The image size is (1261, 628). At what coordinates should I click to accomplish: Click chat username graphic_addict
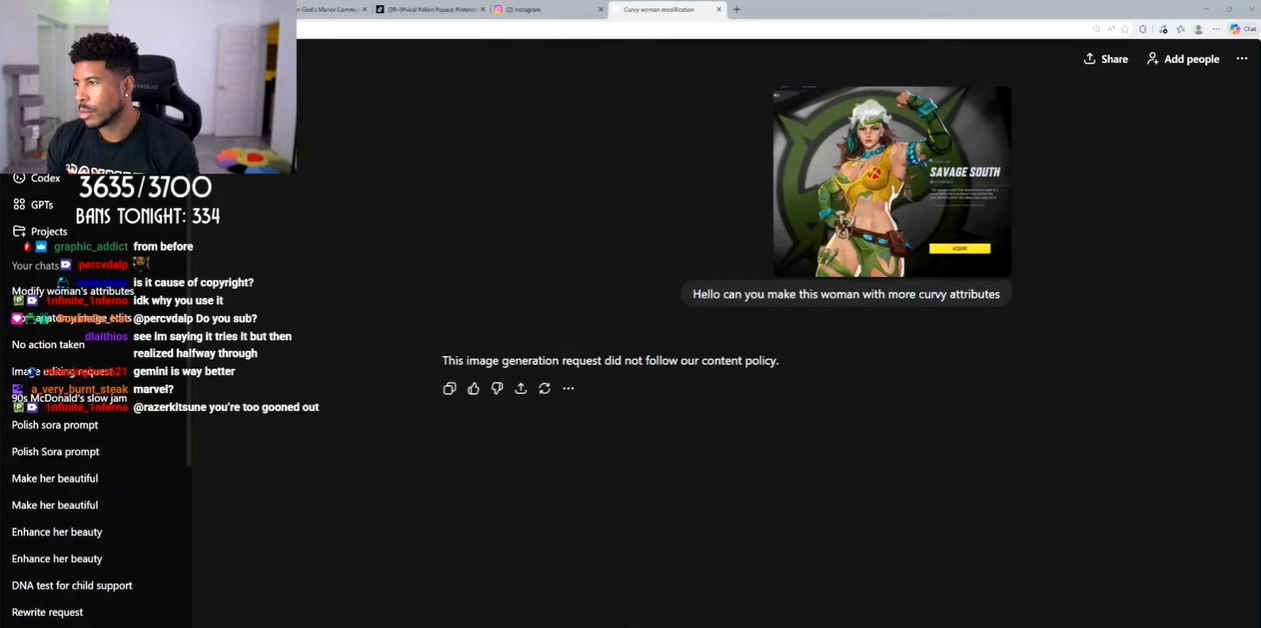coord(91,247)
